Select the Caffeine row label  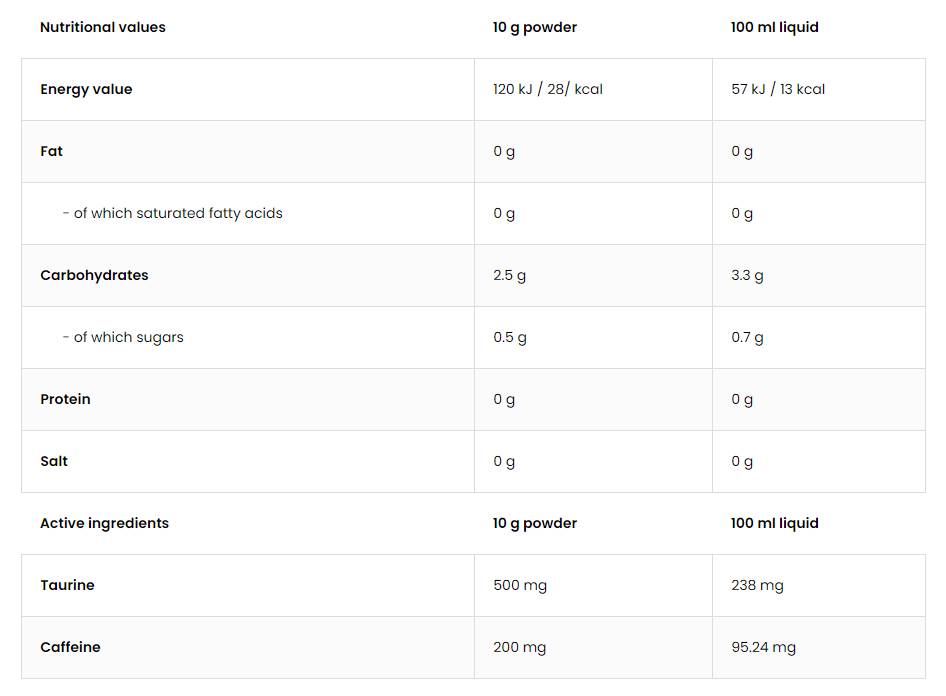coord(70,647)
